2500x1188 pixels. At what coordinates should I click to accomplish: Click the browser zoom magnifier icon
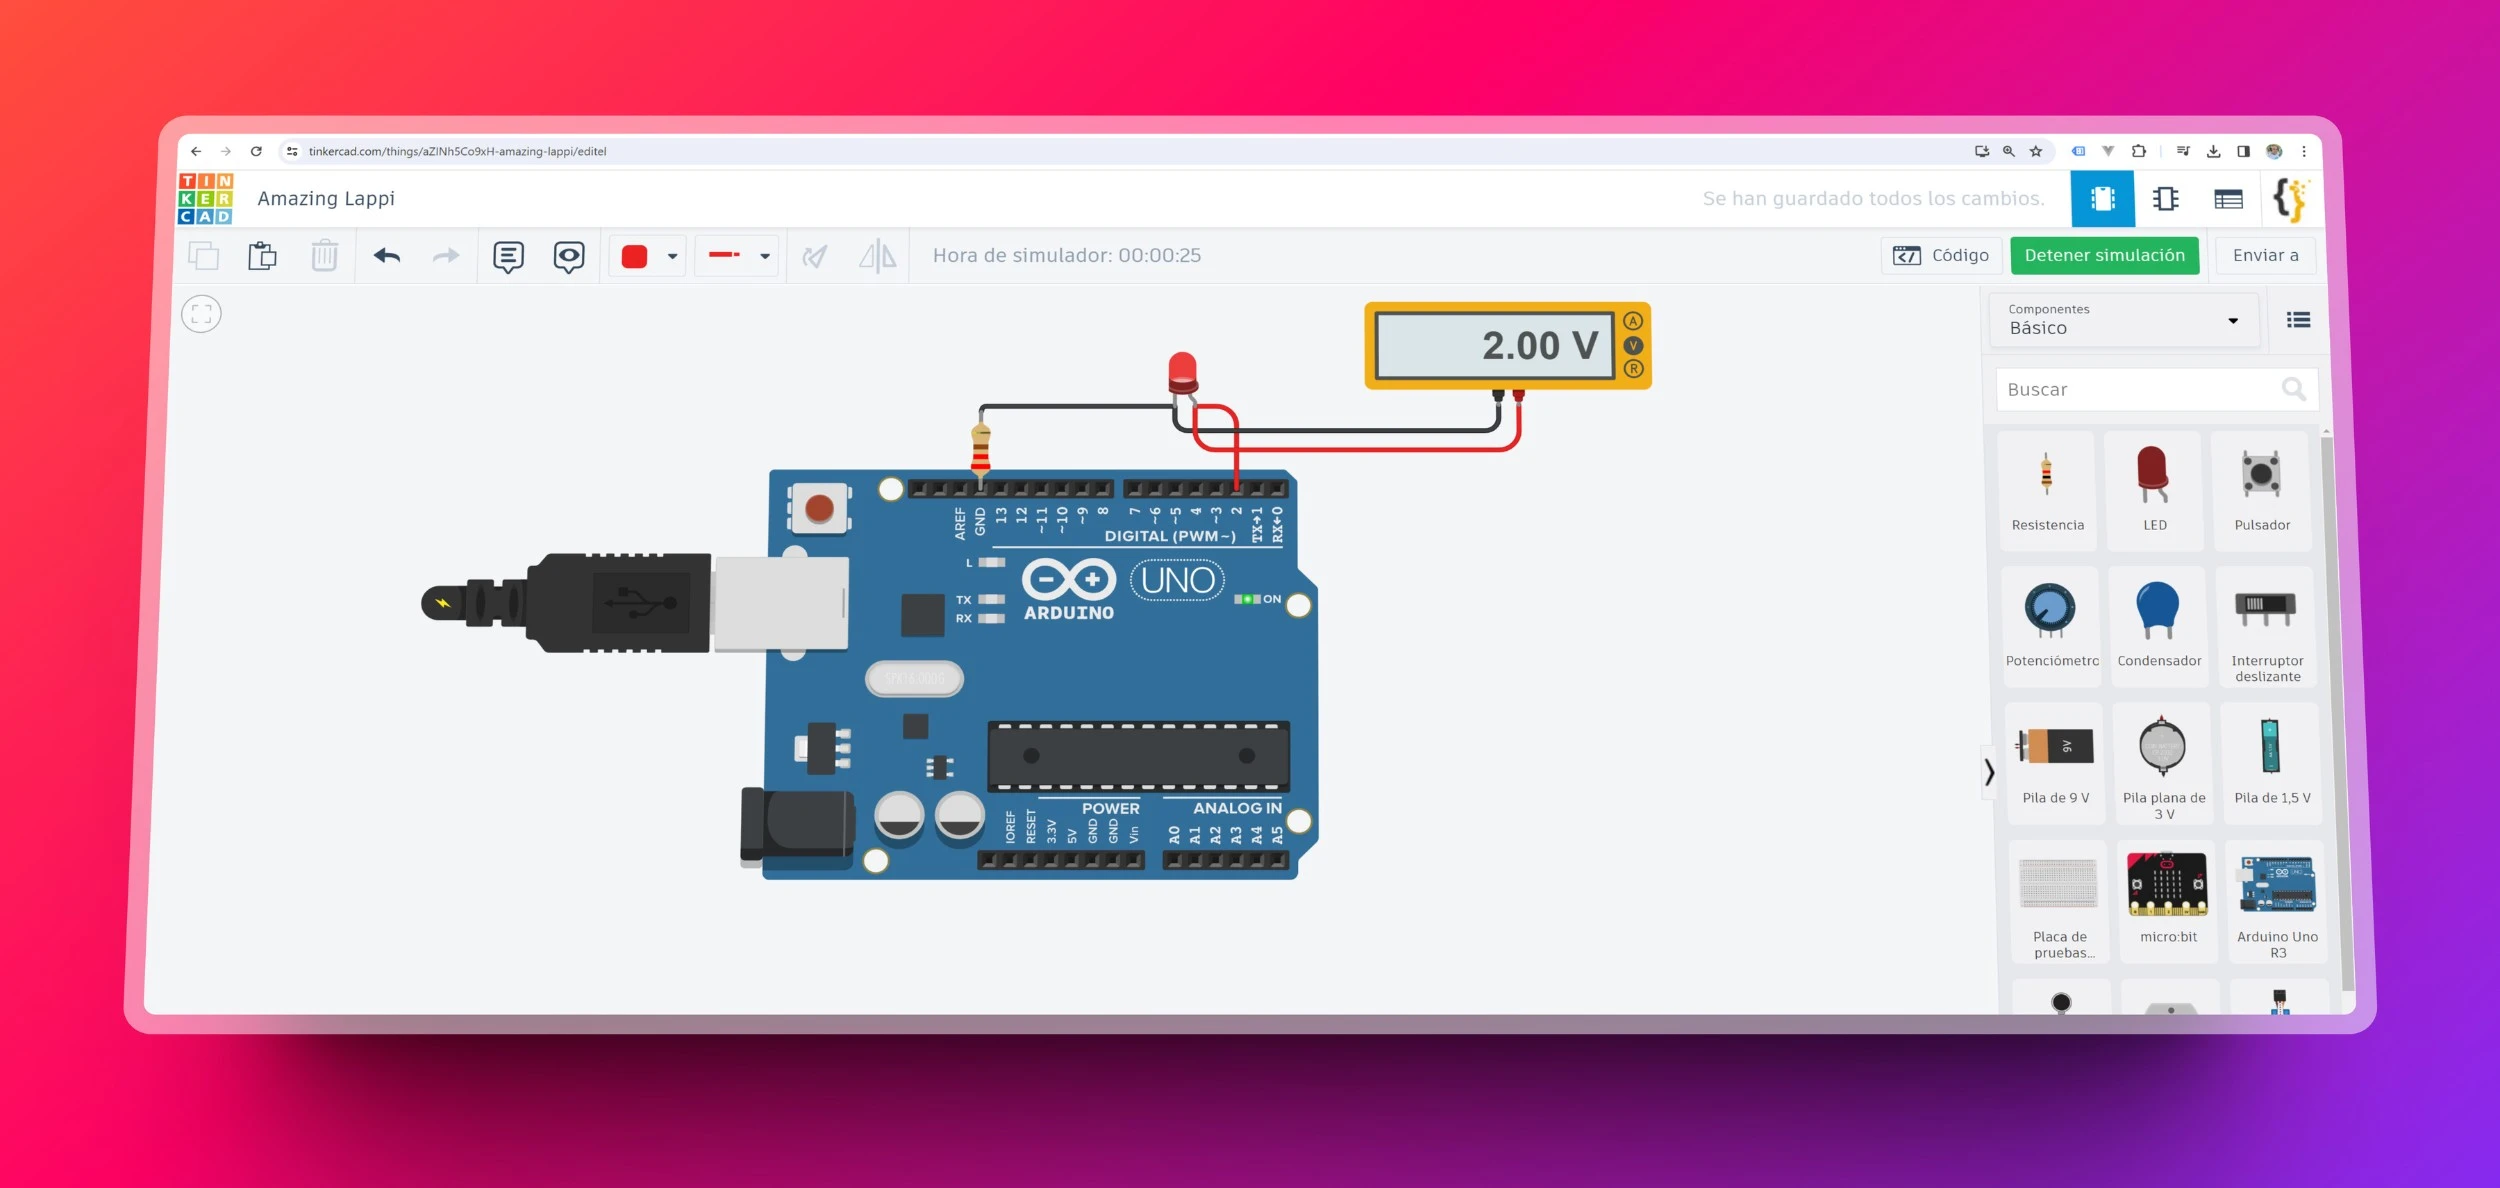2008,151
